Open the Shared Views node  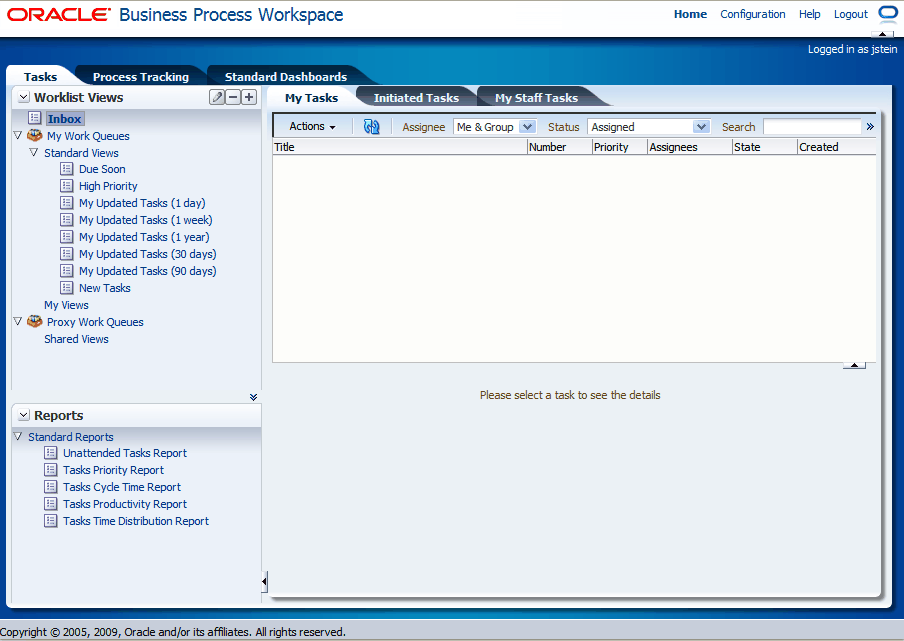76,339
